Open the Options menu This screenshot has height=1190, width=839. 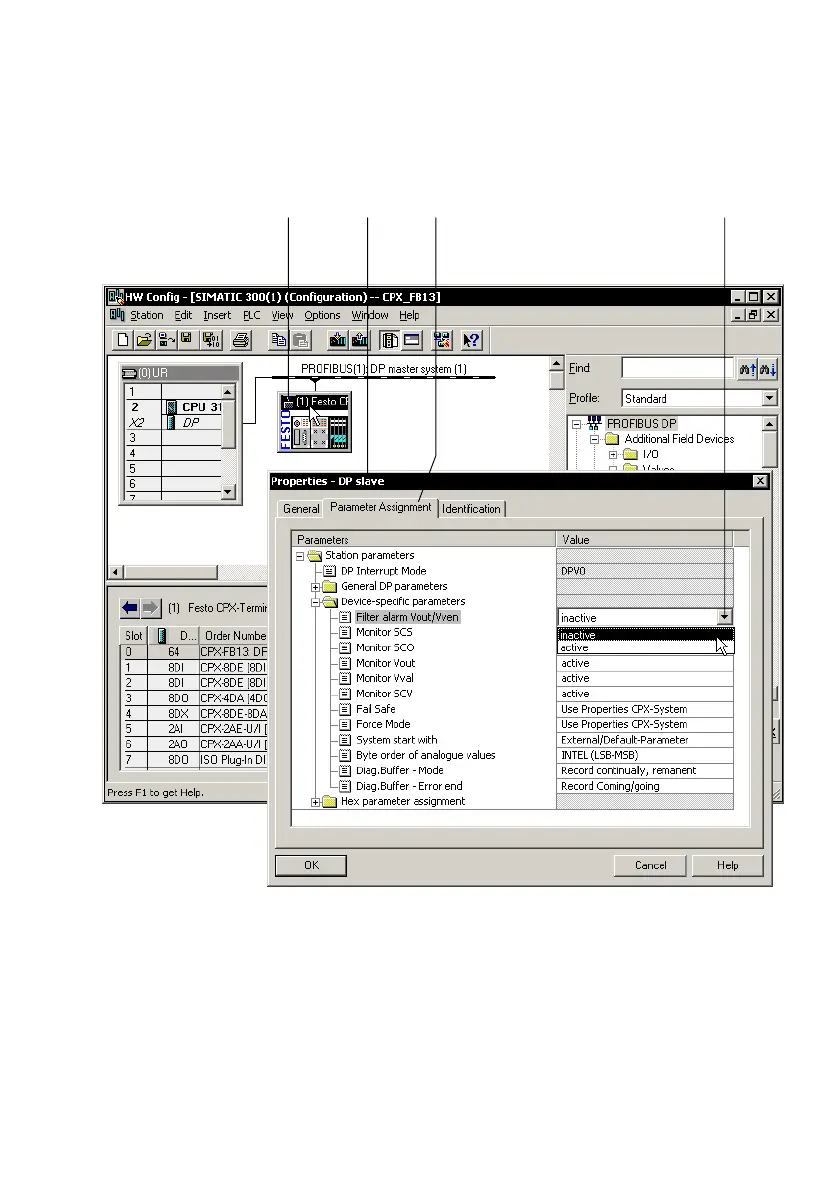[x=322, y=315]
